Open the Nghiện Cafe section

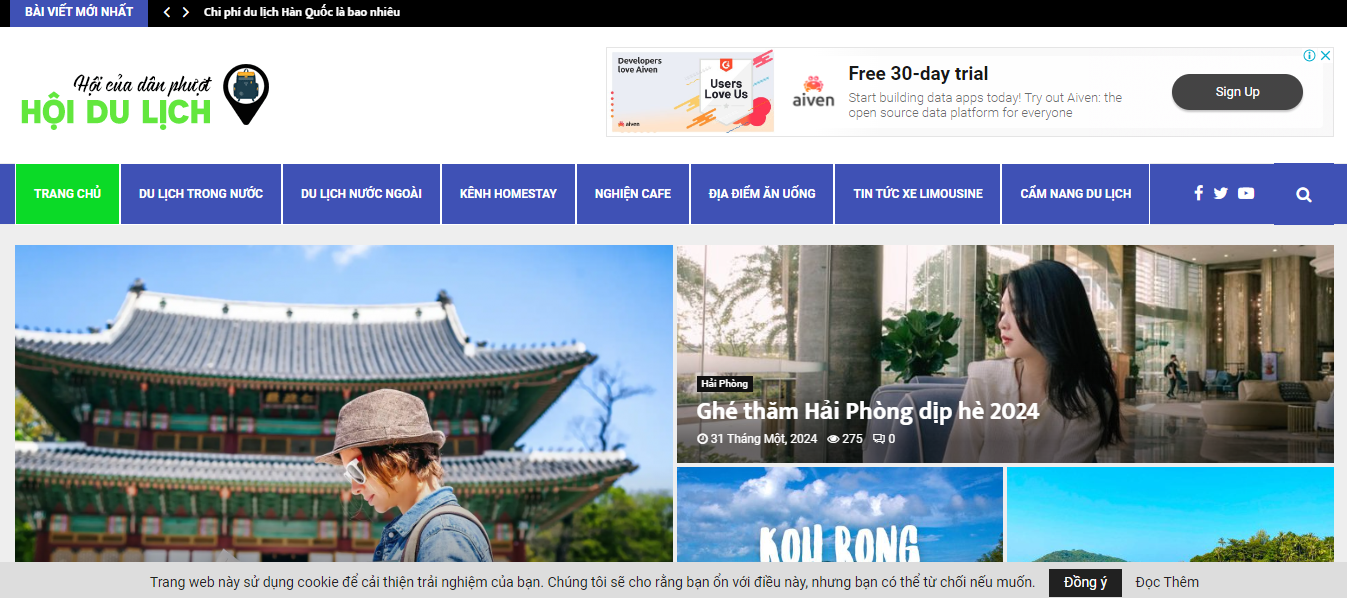point(633,194)
